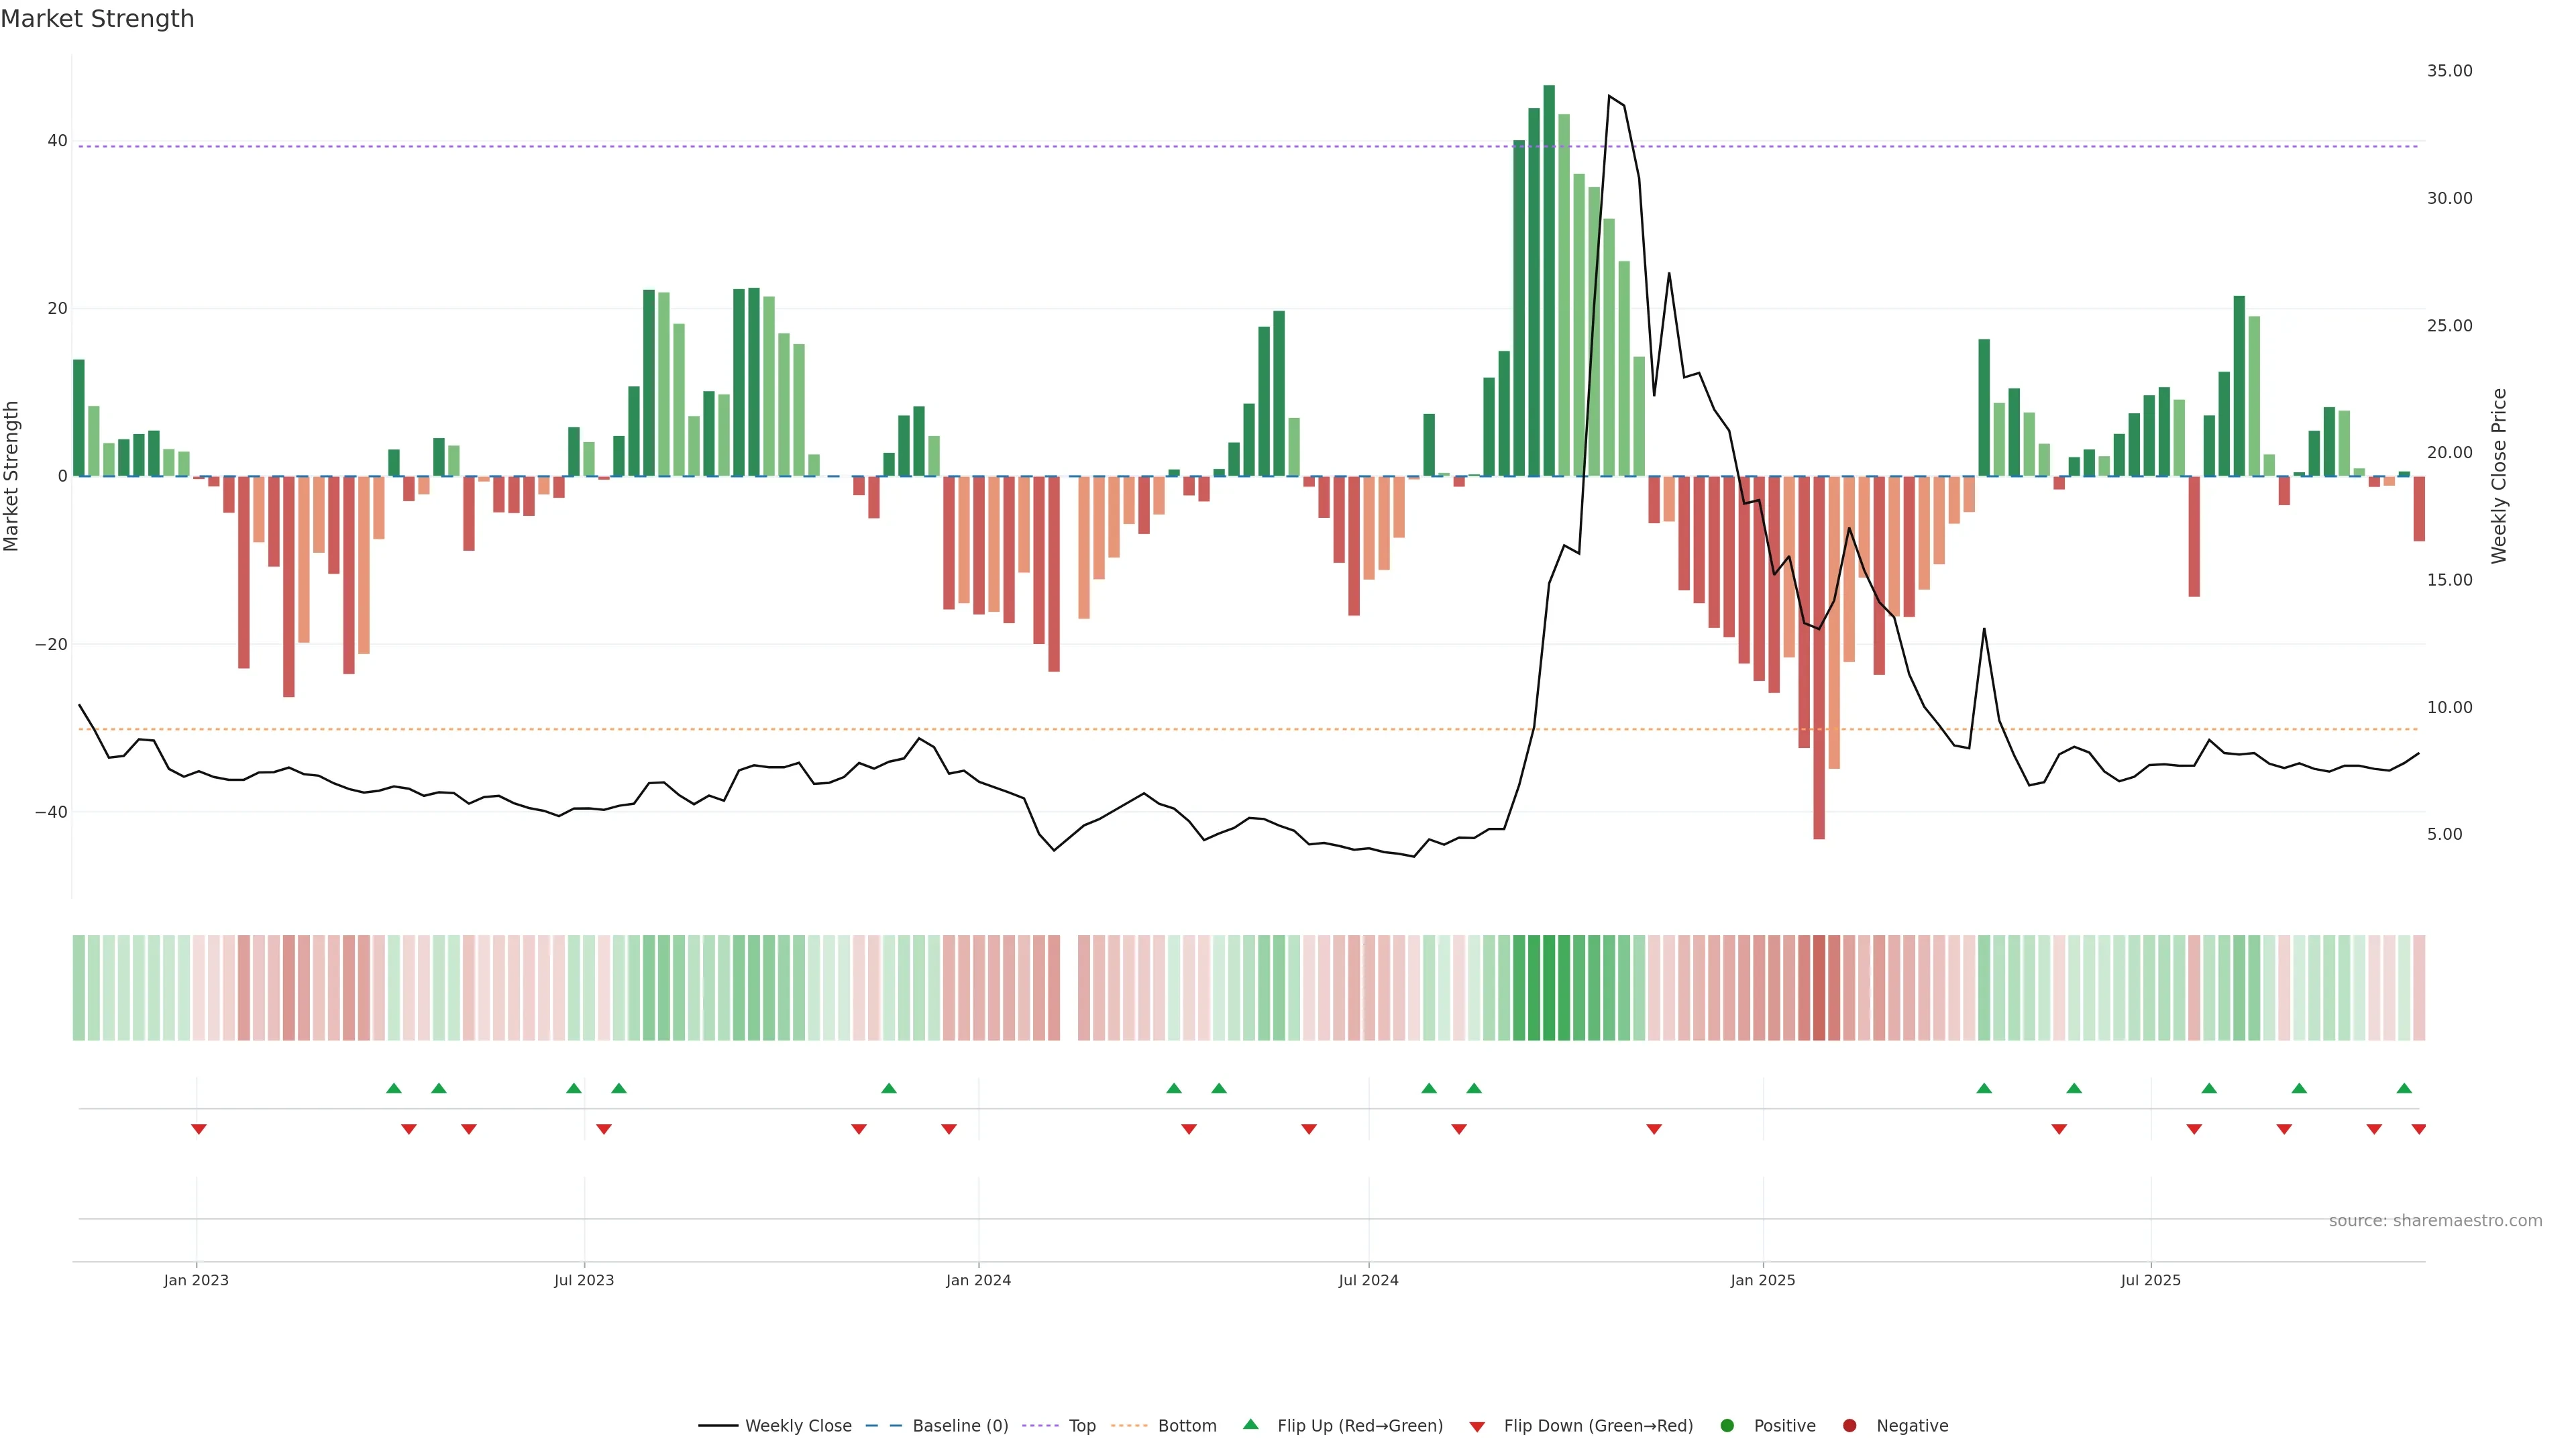
Task: Click the last green flip-up marker at far right
Action: point(2404,1088)
